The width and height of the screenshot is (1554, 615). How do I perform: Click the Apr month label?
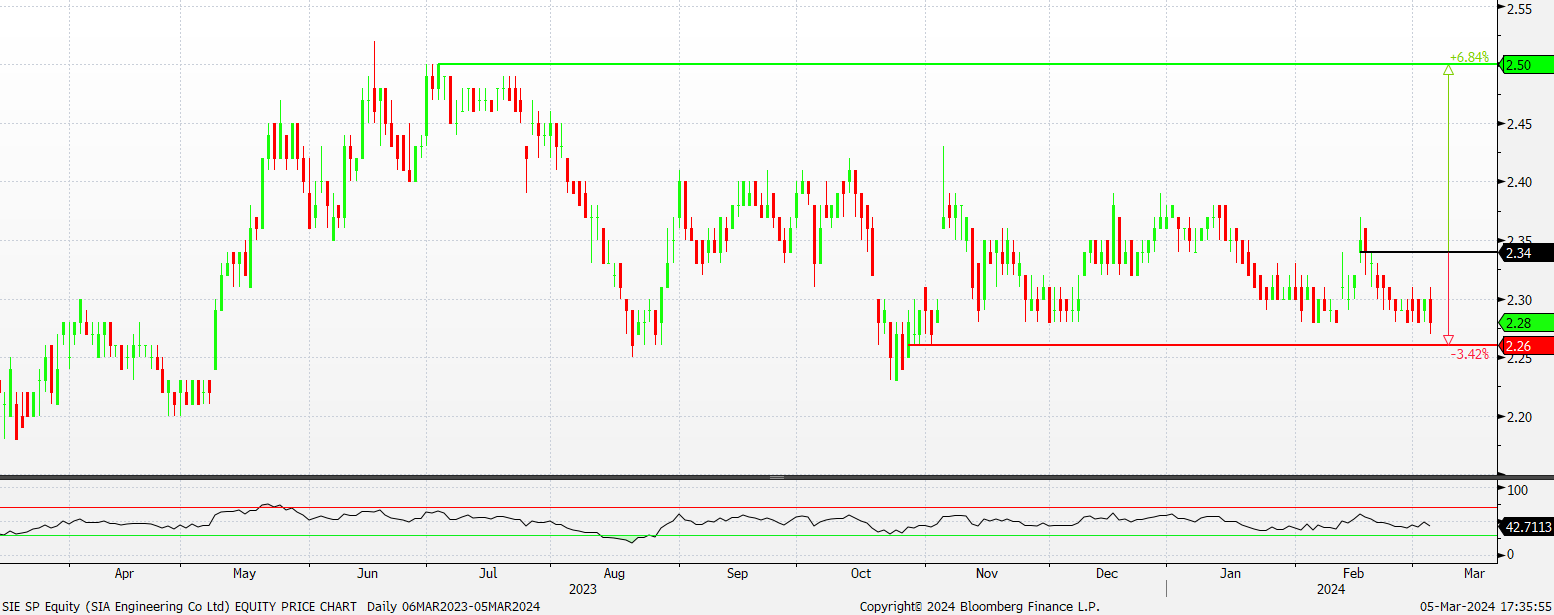(124, 574)
